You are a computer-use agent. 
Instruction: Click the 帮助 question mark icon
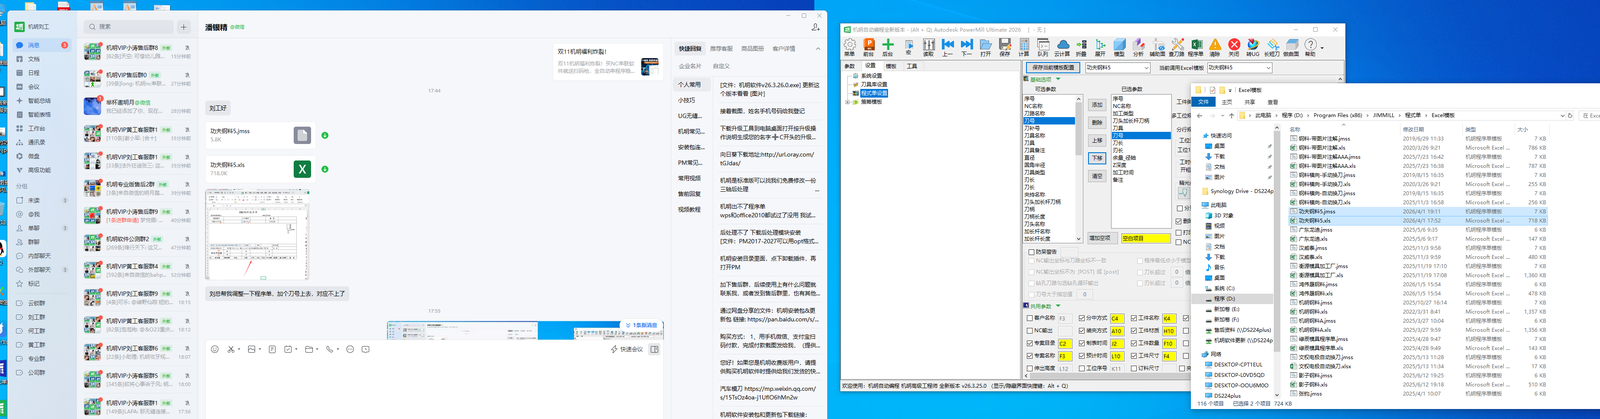click(x=1310, y=46)
